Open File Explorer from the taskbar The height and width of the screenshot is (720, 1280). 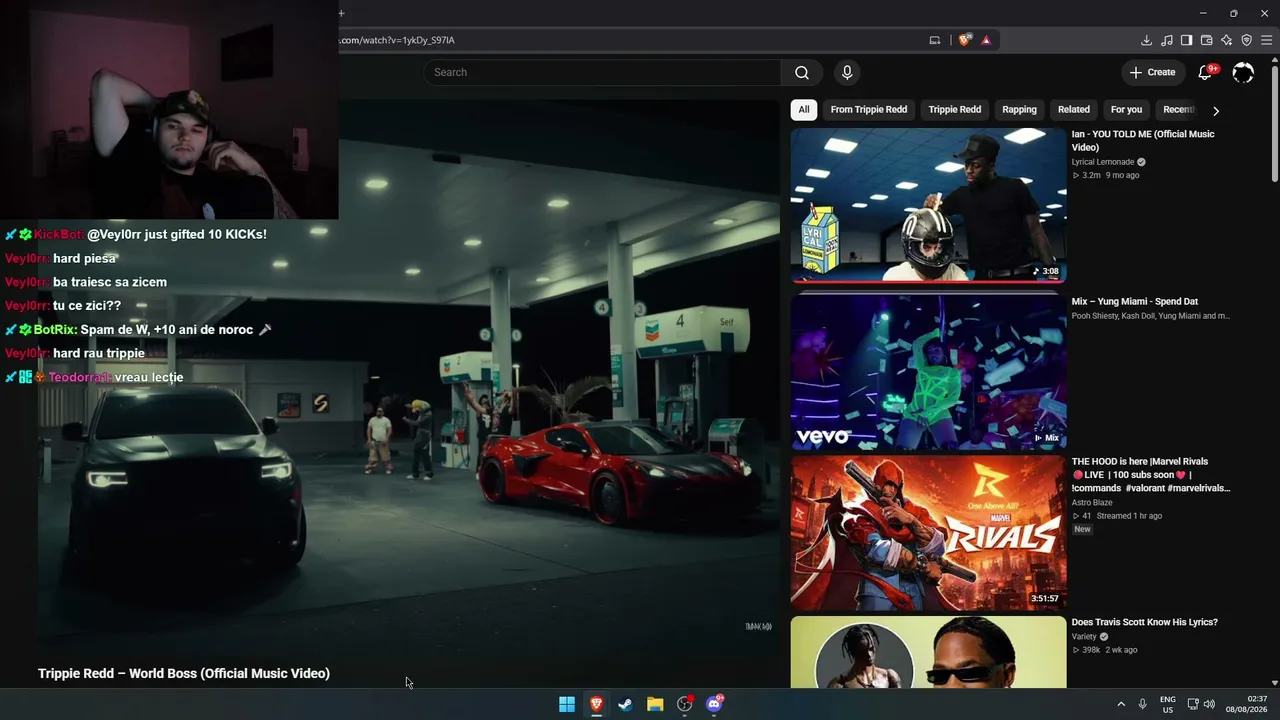[x=655, y=704]
